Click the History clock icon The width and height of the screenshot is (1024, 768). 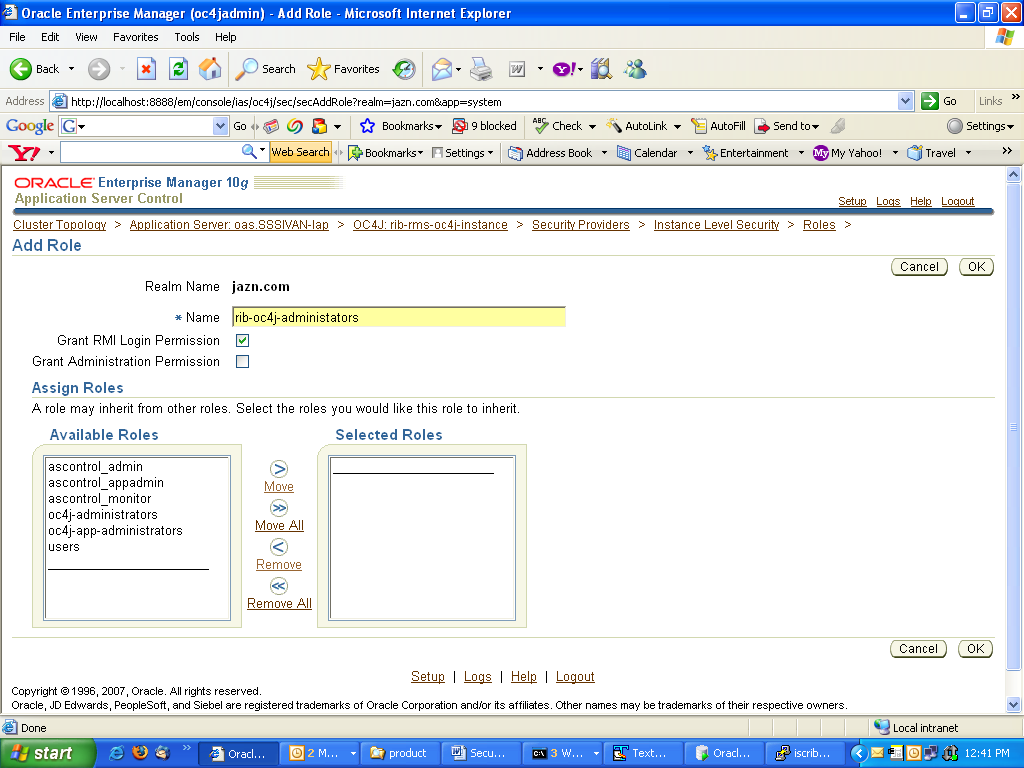pyautogui.click(x=404, y=69)
